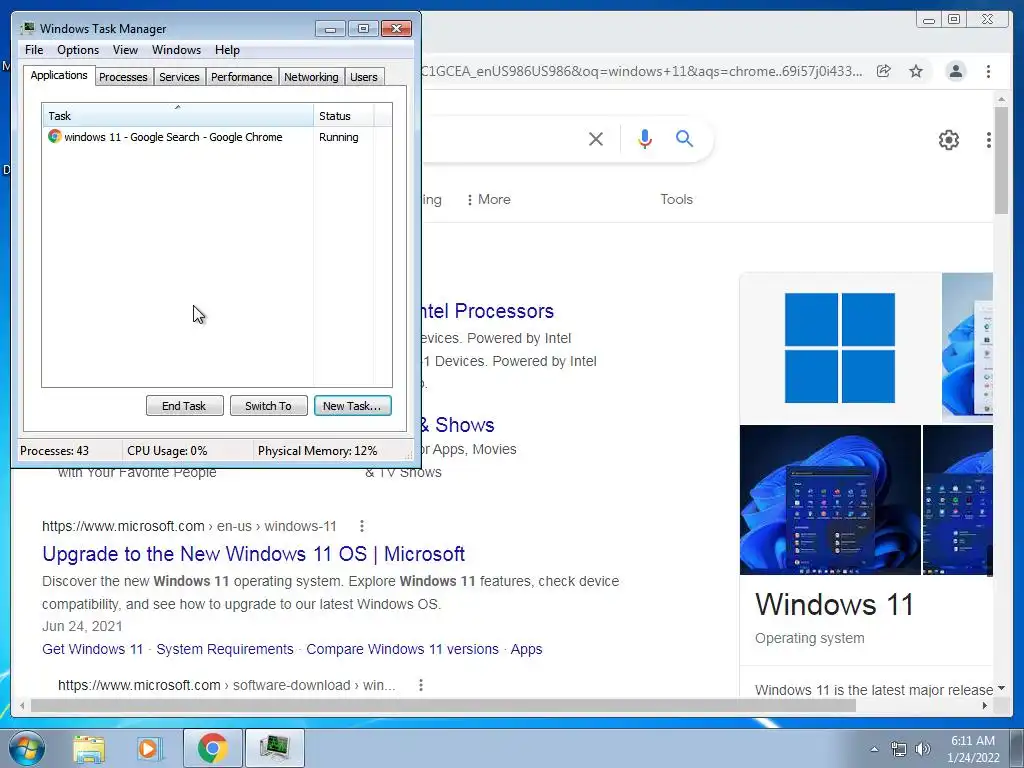Sort by the Status column header
This screenshot has width=1024, height=768.
[344, 116]
